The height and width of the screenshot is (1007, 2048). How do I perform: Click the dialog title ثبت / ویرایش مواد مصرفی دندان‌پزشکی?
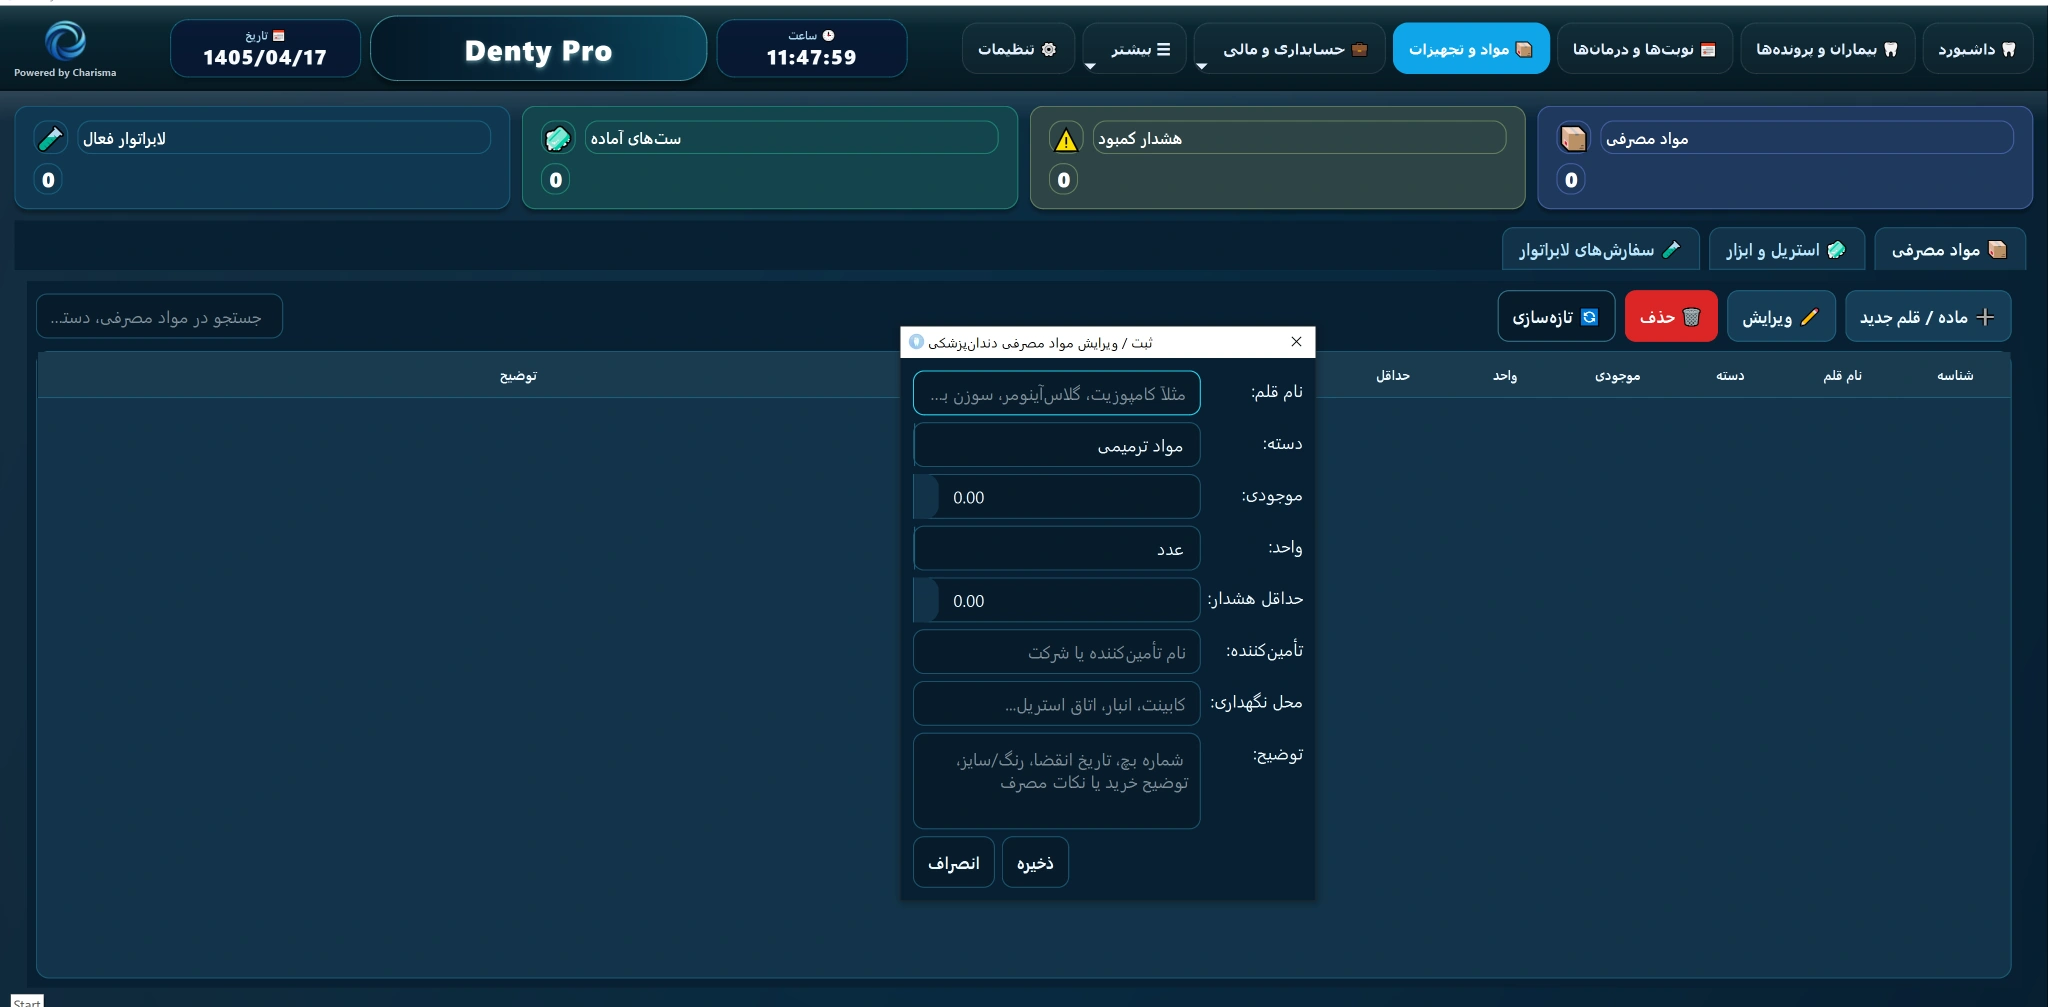(x=1040, y=343)
